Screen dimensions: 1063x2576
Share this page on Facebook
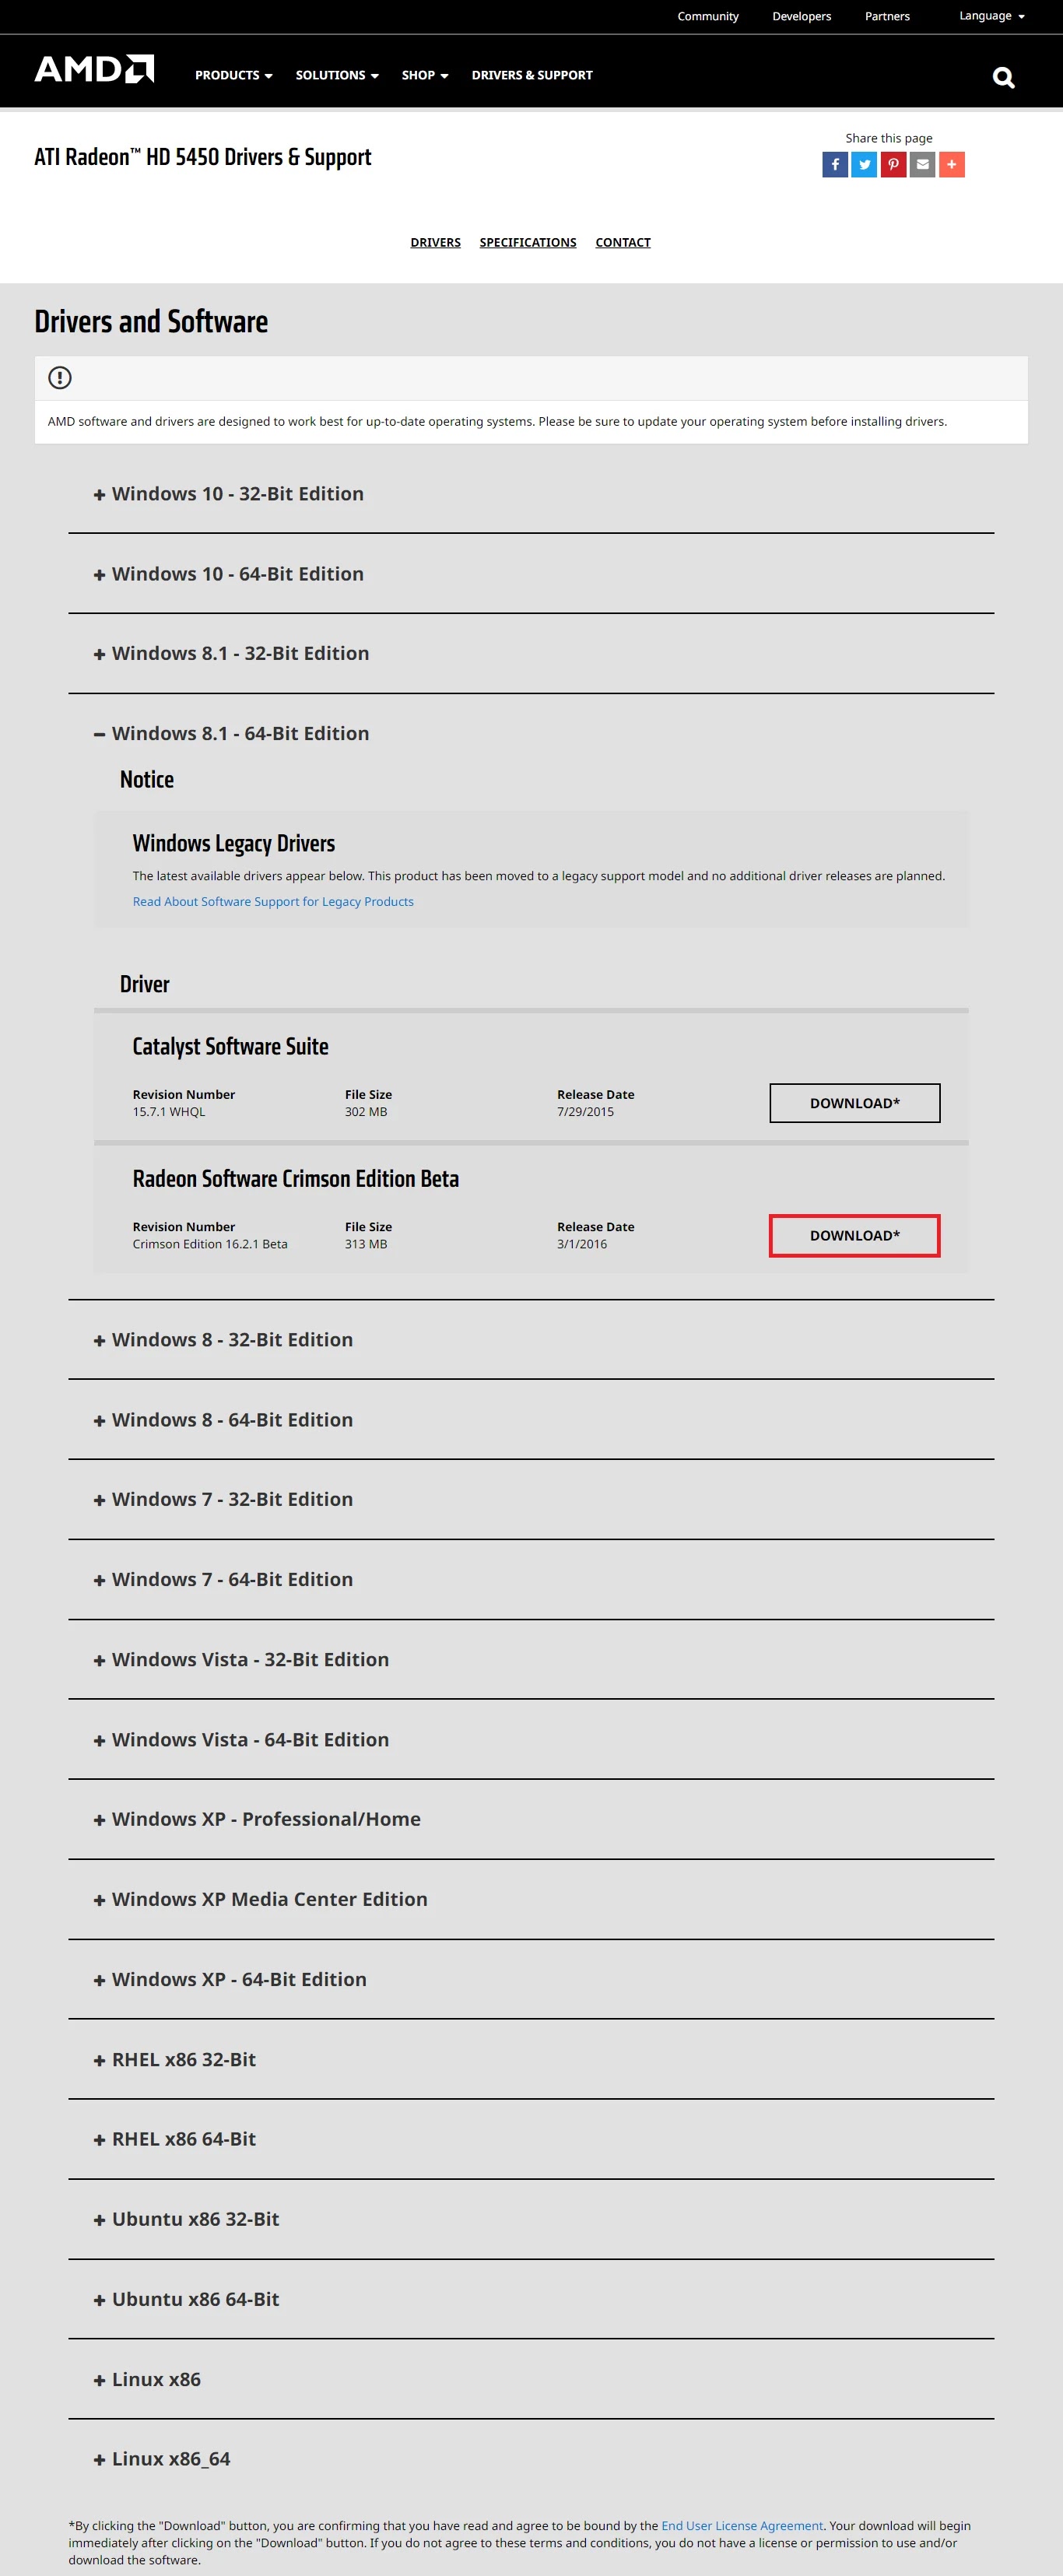(835, 164)
